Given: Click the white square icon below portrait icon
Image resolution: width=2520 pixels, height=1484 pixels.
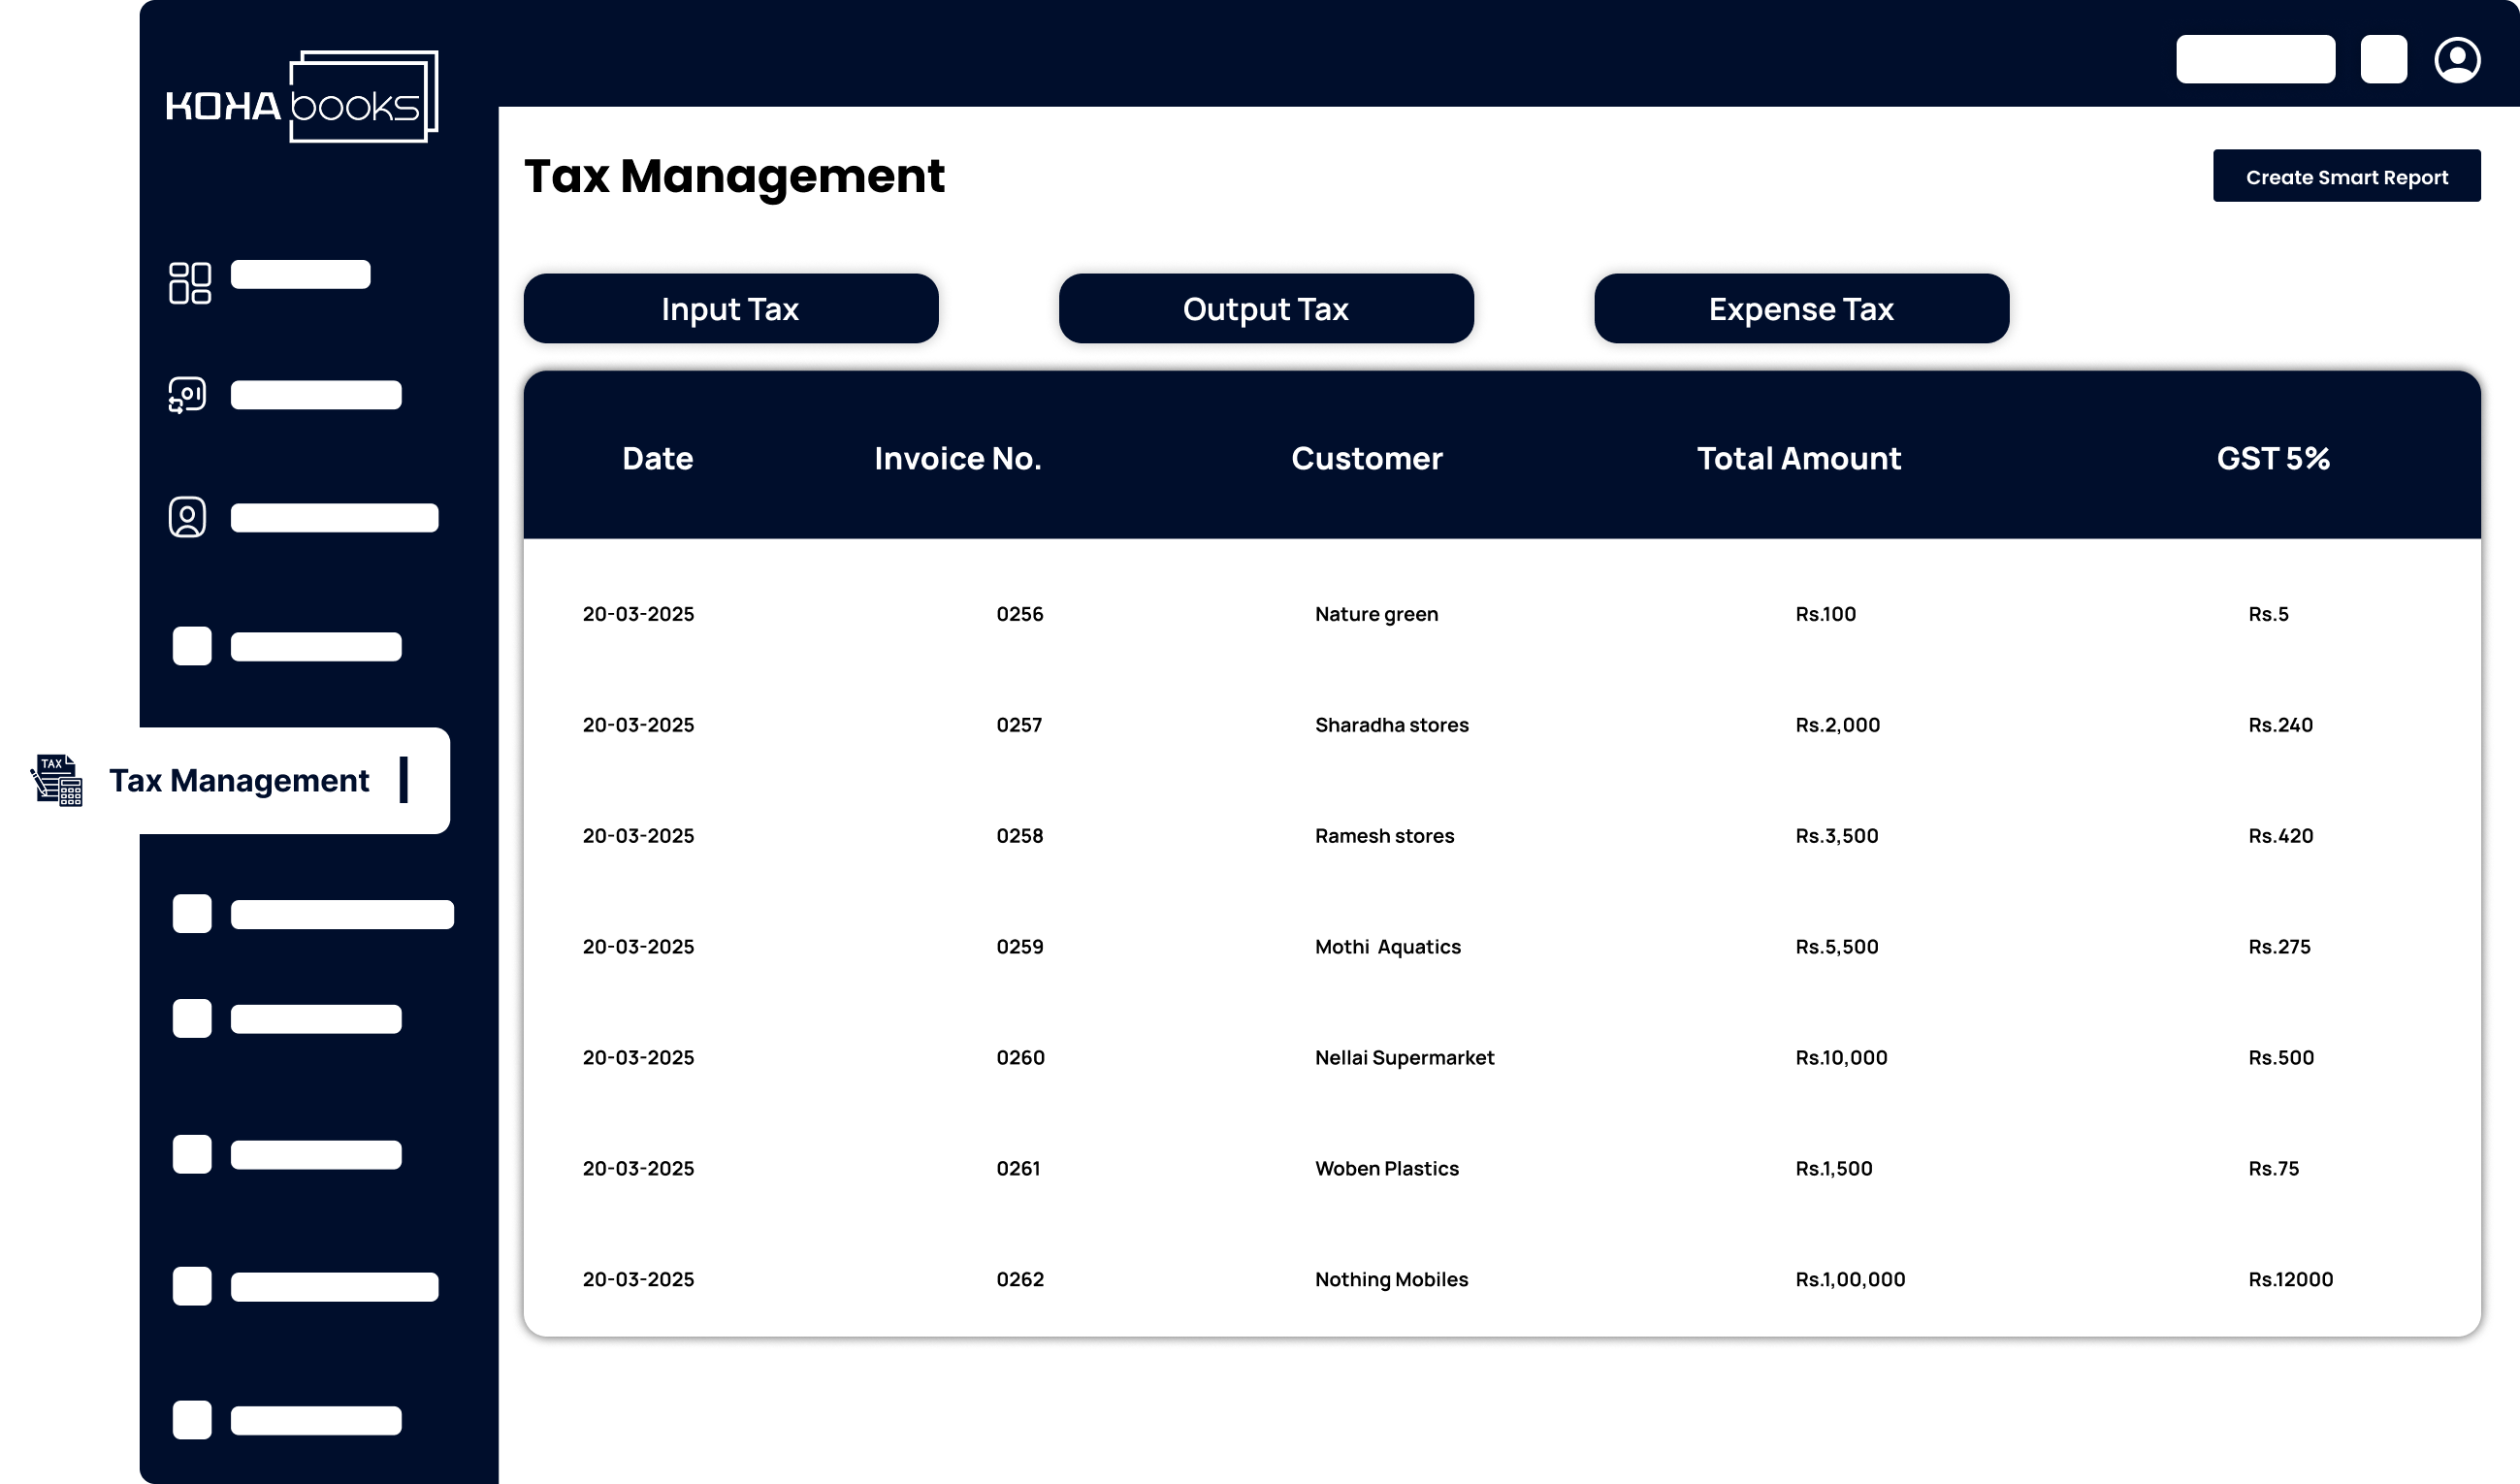Looking at the screenshot, I should tap(192, 646).
